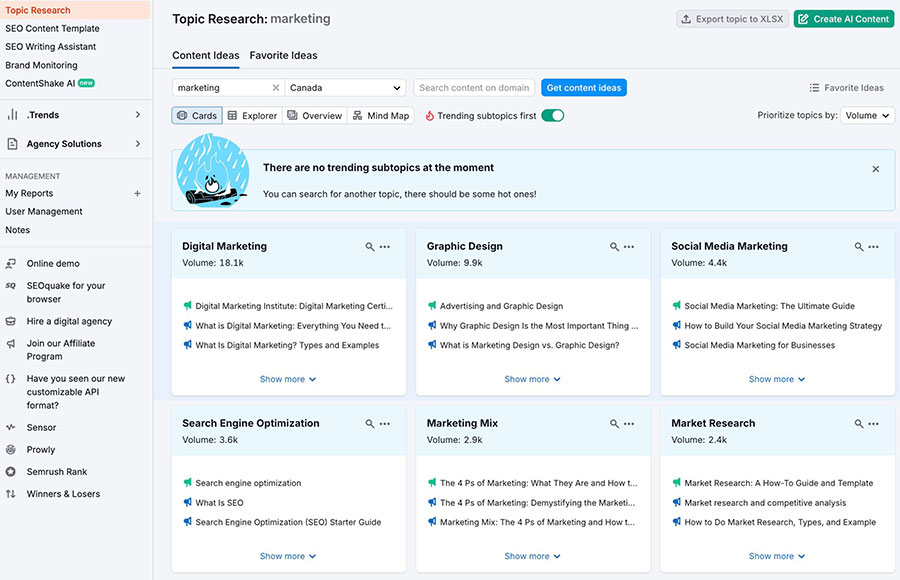900x580 pixels.
Task: Open more options on Search Engine Optimization card
Action: (x=385, y=424)
